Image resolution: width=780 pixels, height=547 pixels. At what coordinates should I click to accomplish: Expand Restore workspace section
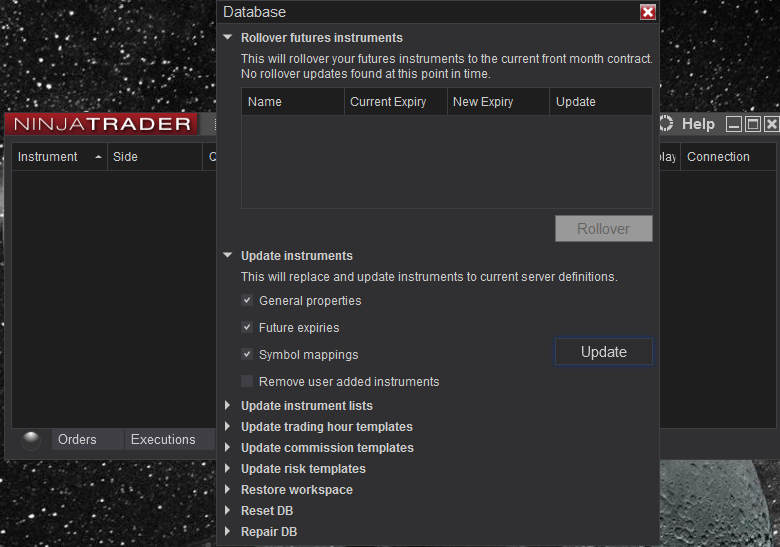pos(227,489)
